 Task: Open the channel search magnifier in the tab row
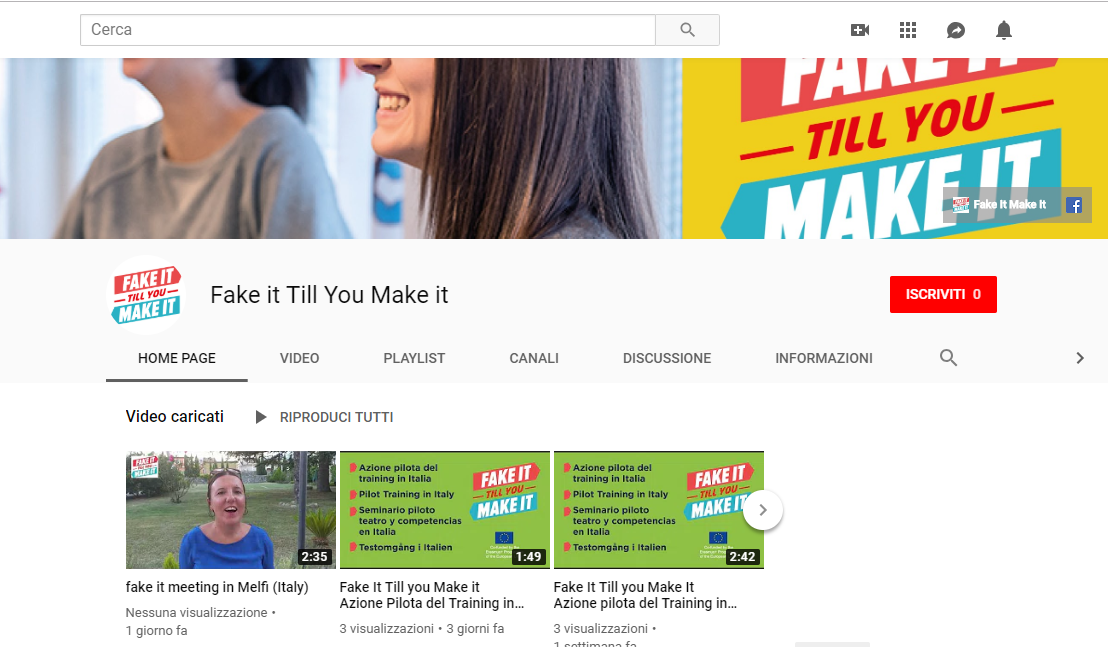pyautogui.click(x=947, y=357)
